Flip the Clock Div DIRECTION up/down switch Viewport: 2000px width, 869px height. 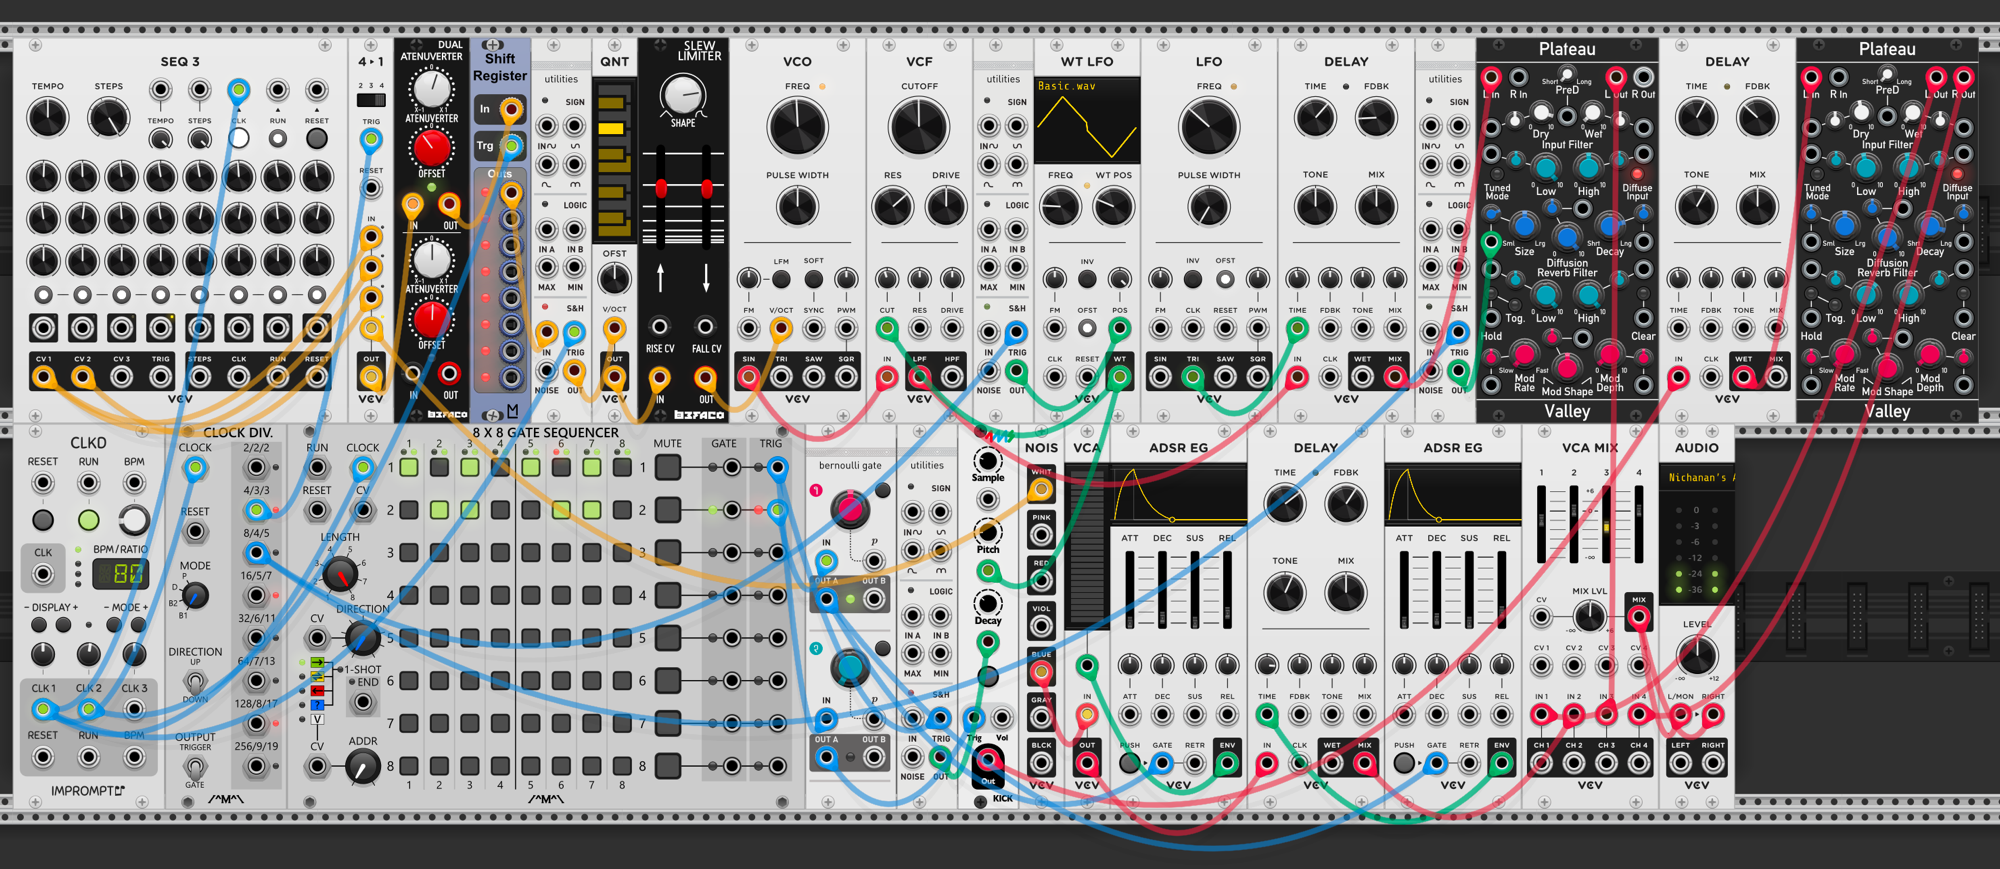coord(195,681)
